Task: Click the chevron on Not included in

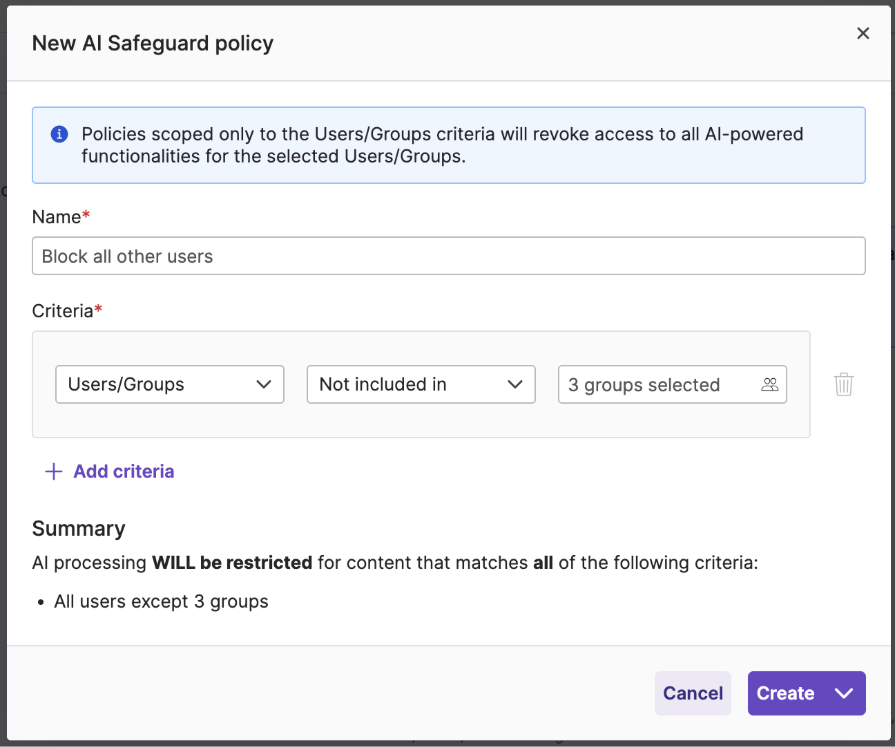Action: (x=515, y=384)
